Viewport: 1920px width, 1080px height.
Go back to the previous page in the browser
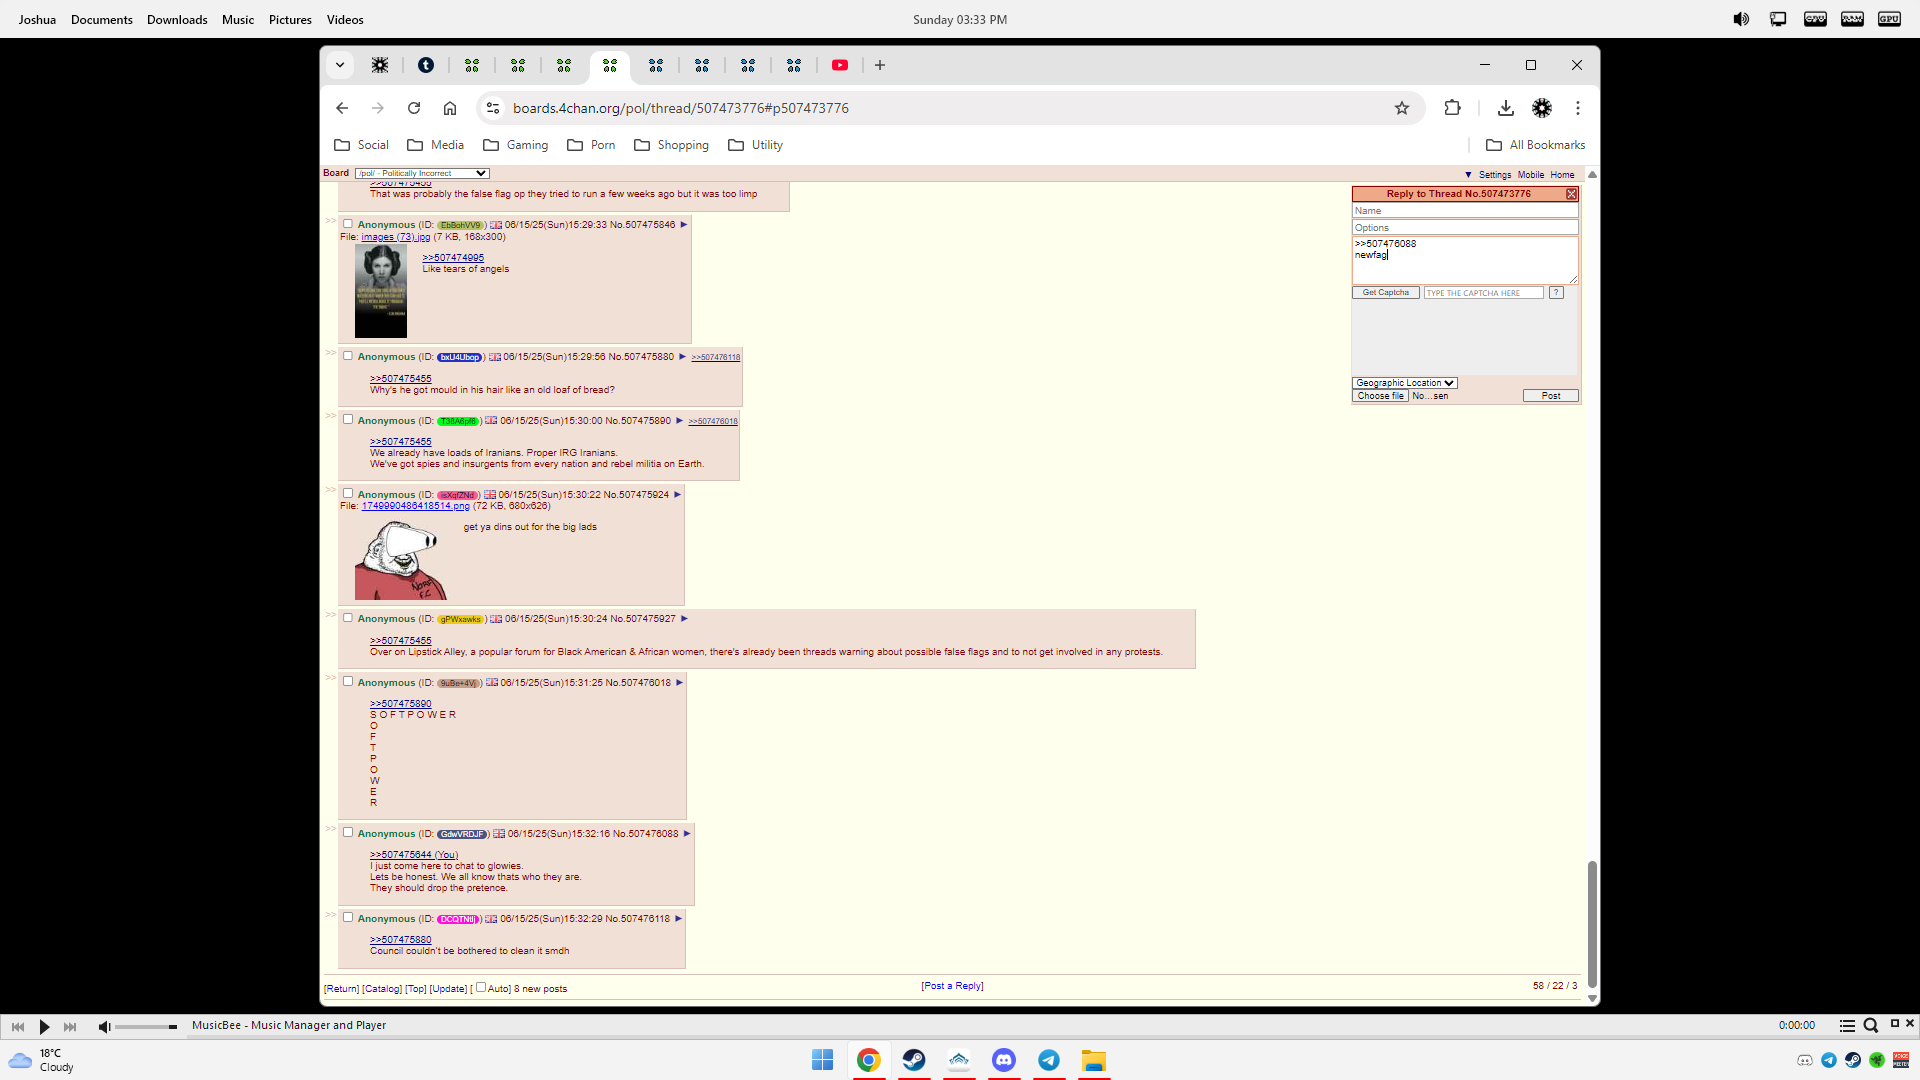(342, 108)
